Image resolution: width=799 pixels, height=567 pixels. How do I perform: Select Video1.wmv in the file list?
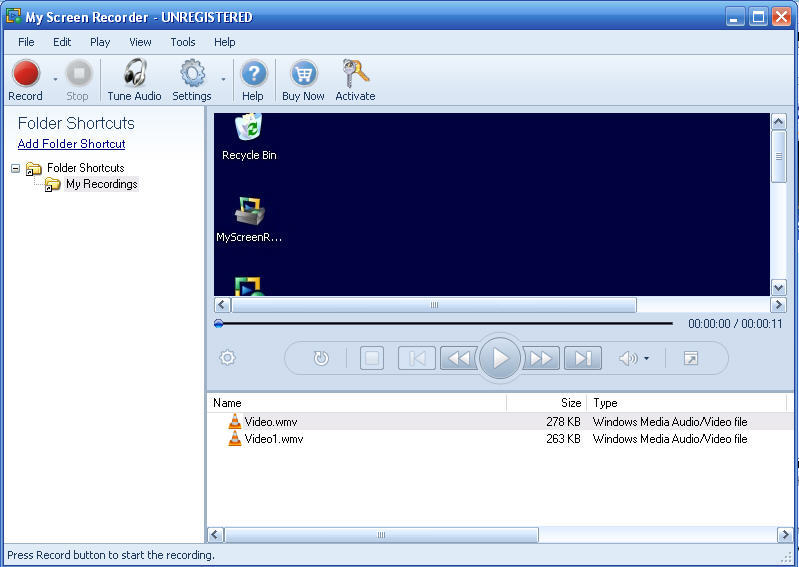point(273,439)
